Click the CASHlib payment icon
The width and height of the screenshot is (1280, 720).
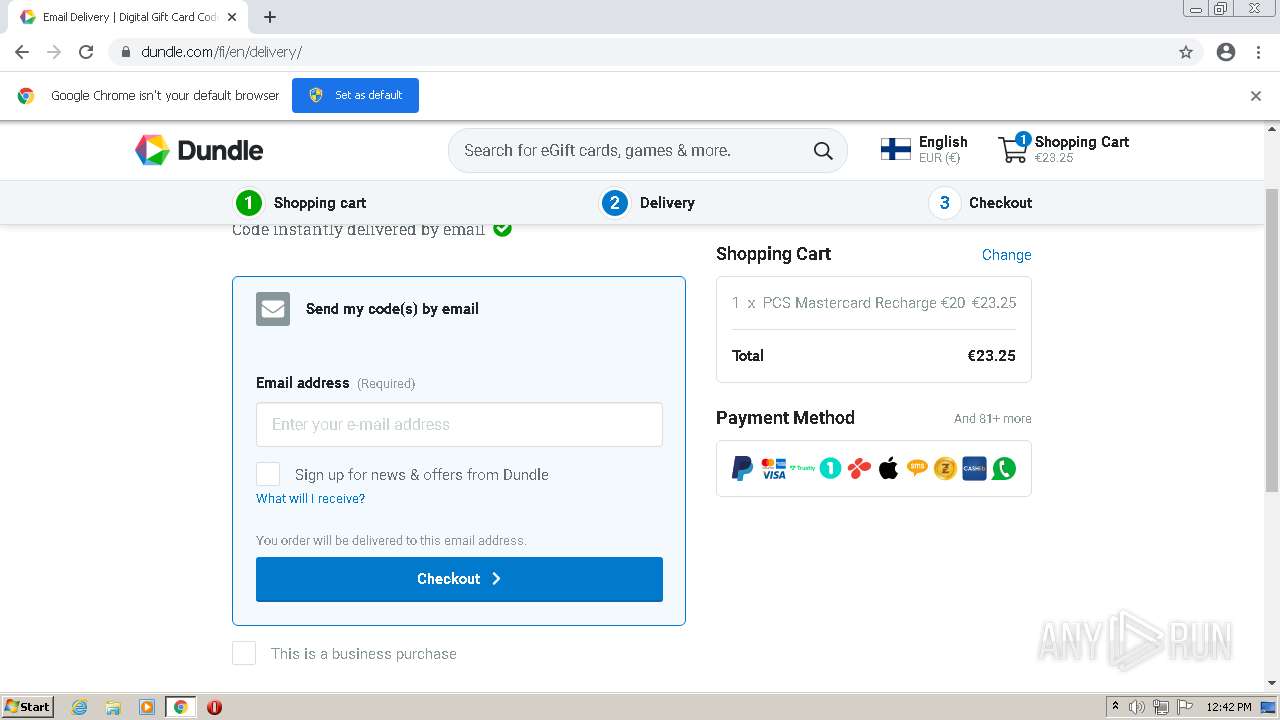click(974, 468)
